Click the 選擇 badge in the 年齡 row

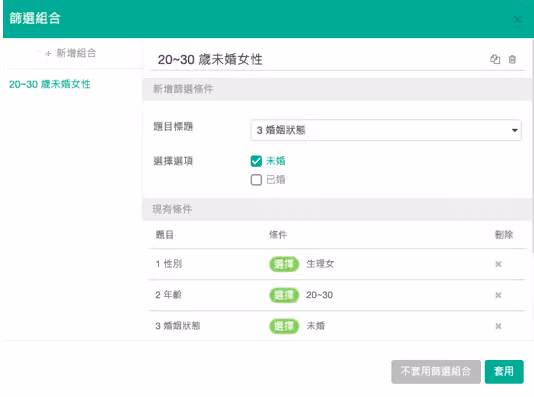(284, 295)
